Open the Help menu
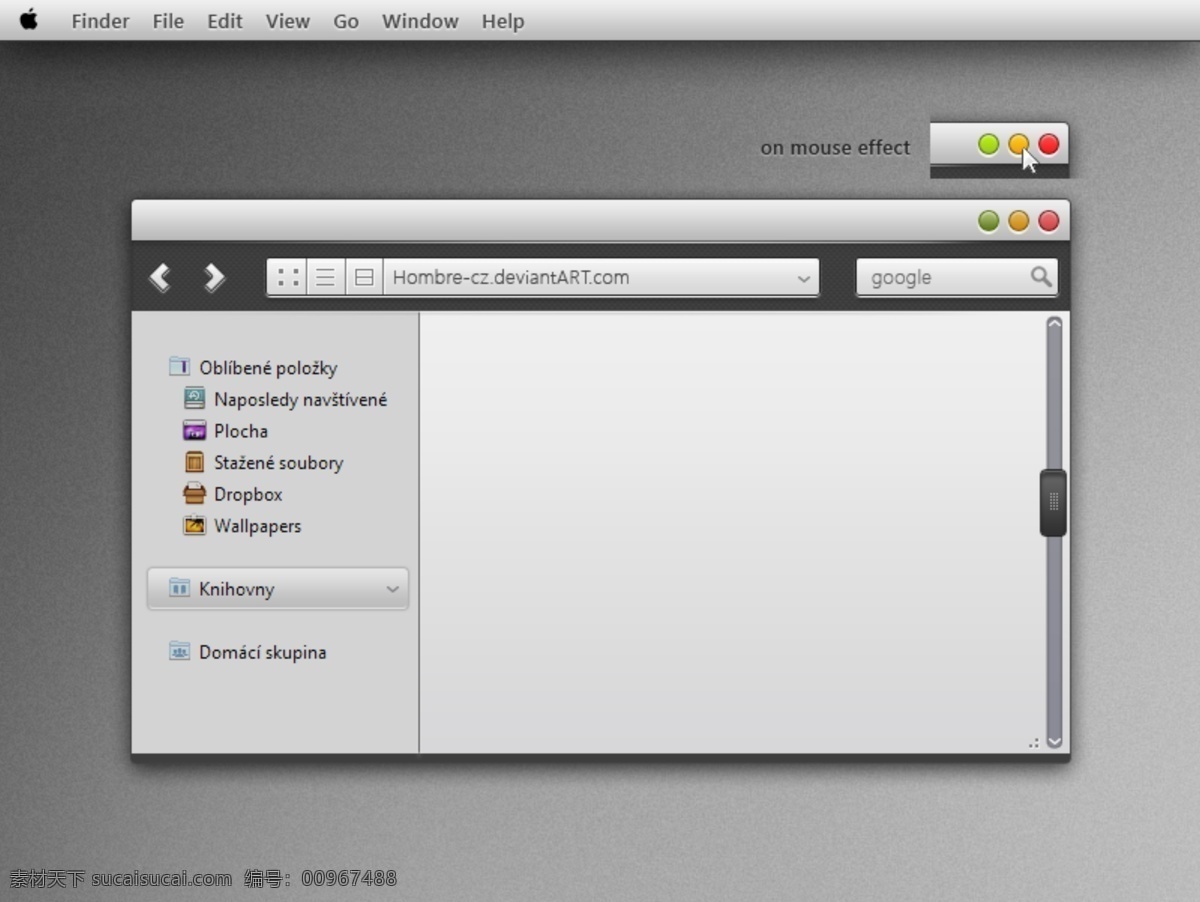The image size is (1200, 902). pyautogui.click(x=503, y=21)
